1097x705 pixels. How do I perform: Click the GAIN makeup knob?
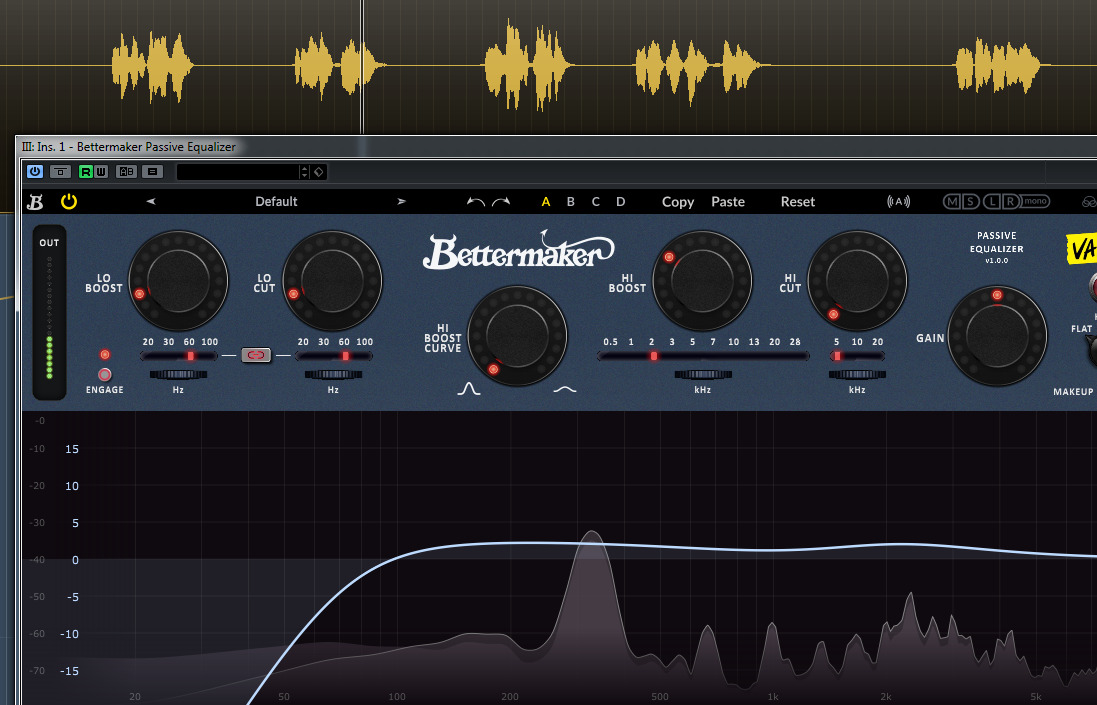coord(997,335)
